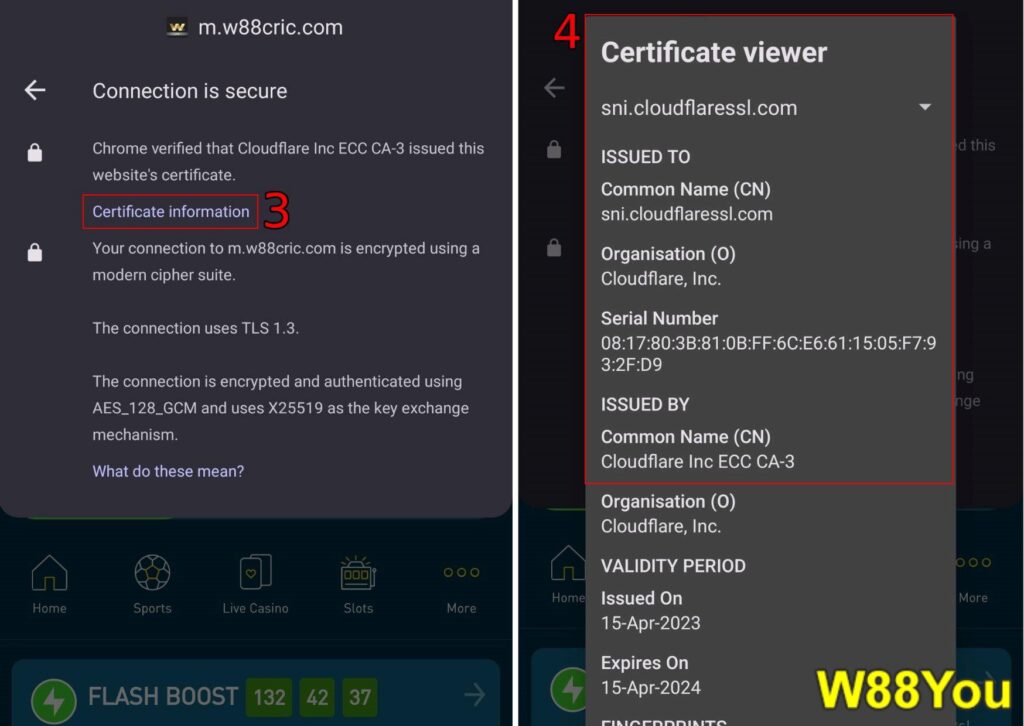Click the 132 countdown box in Flash Boost
The height and width of the screenshot is (726, 1024).
coord(269,697)
